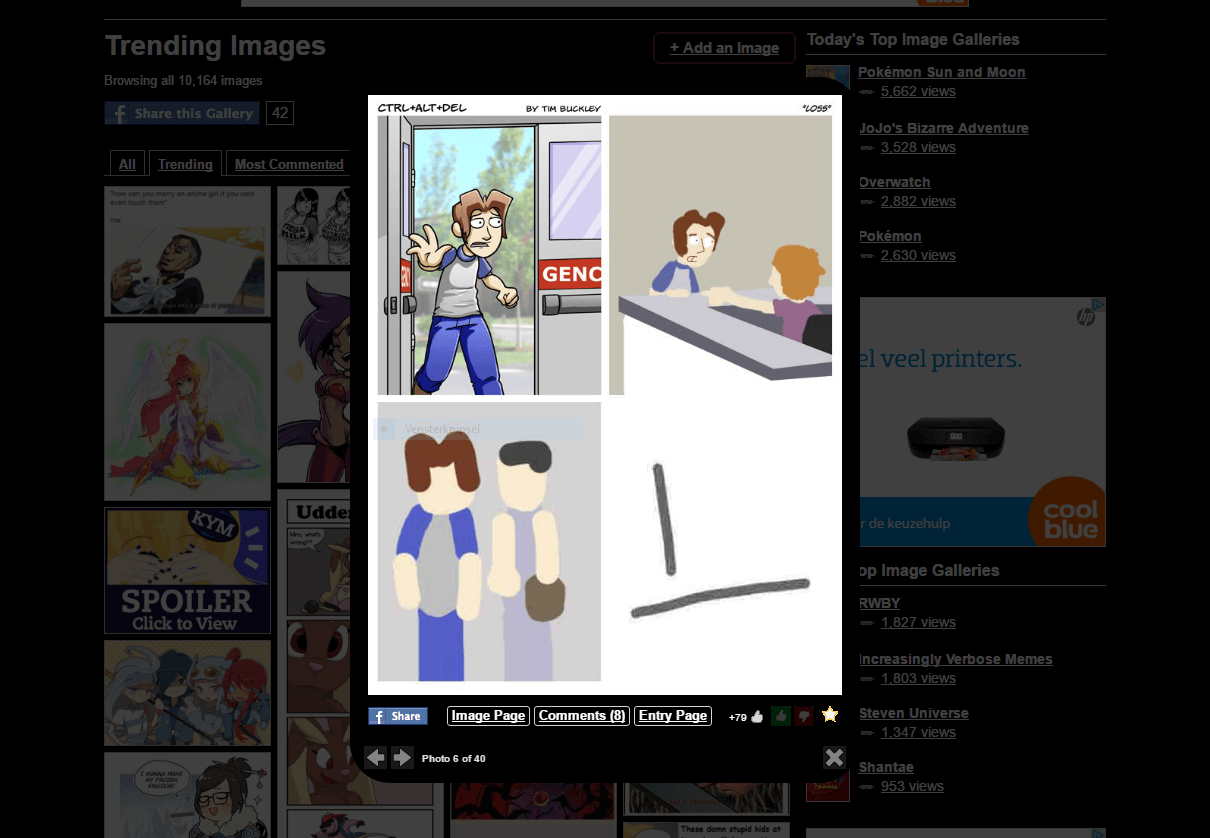Click the 3,528 views link
1210x838 pixels.
click(918, 147)
